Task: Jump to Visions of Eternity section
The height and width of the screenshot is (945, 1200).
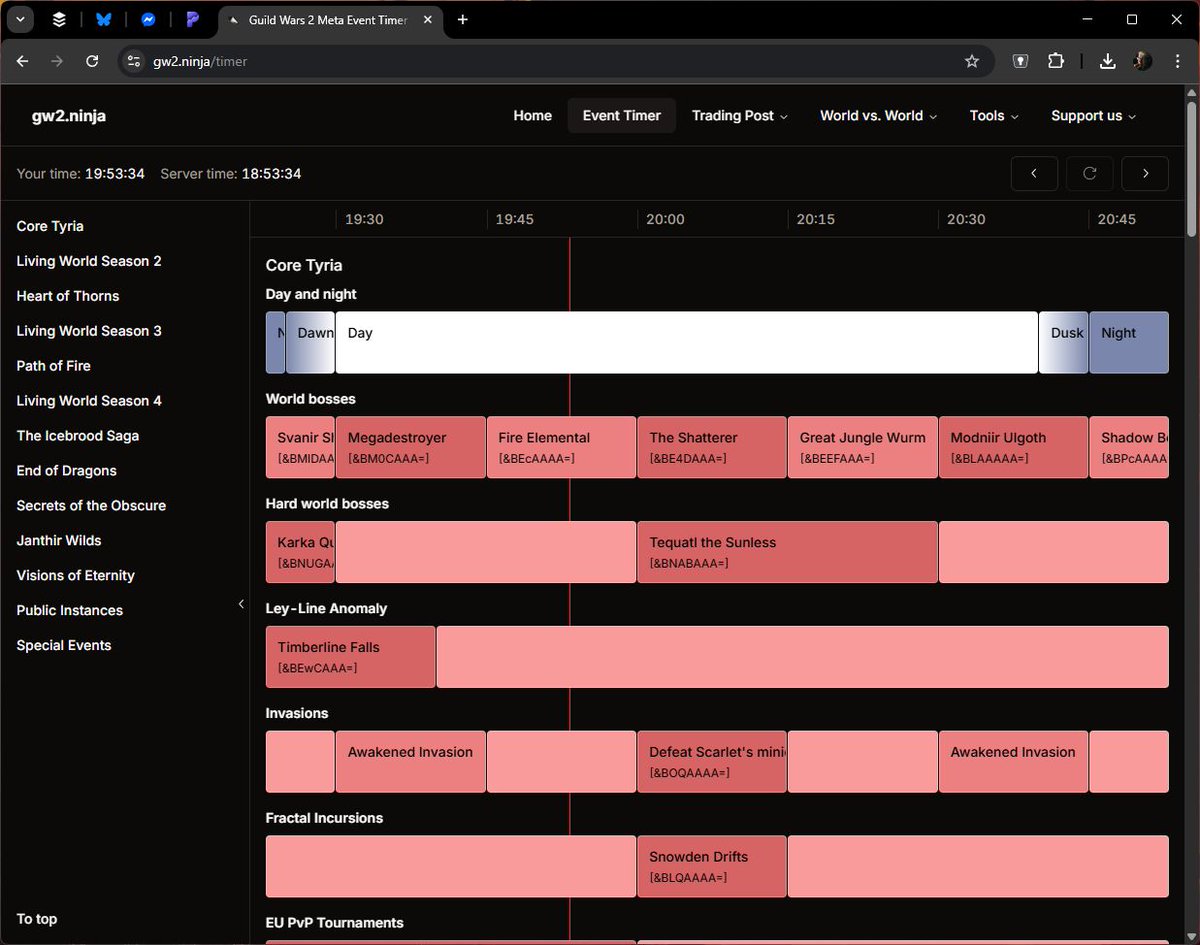Action: [76, 576]
